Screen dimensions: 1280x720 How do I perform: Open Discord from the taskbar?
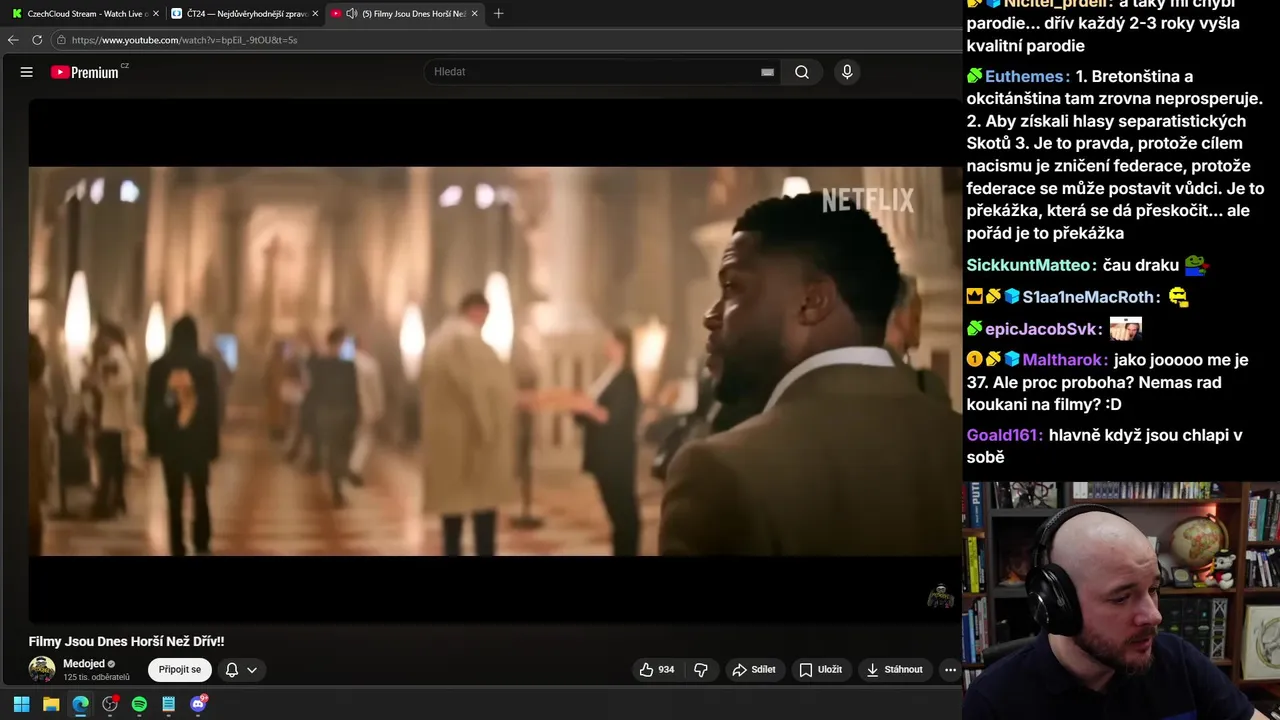(198, 704)
